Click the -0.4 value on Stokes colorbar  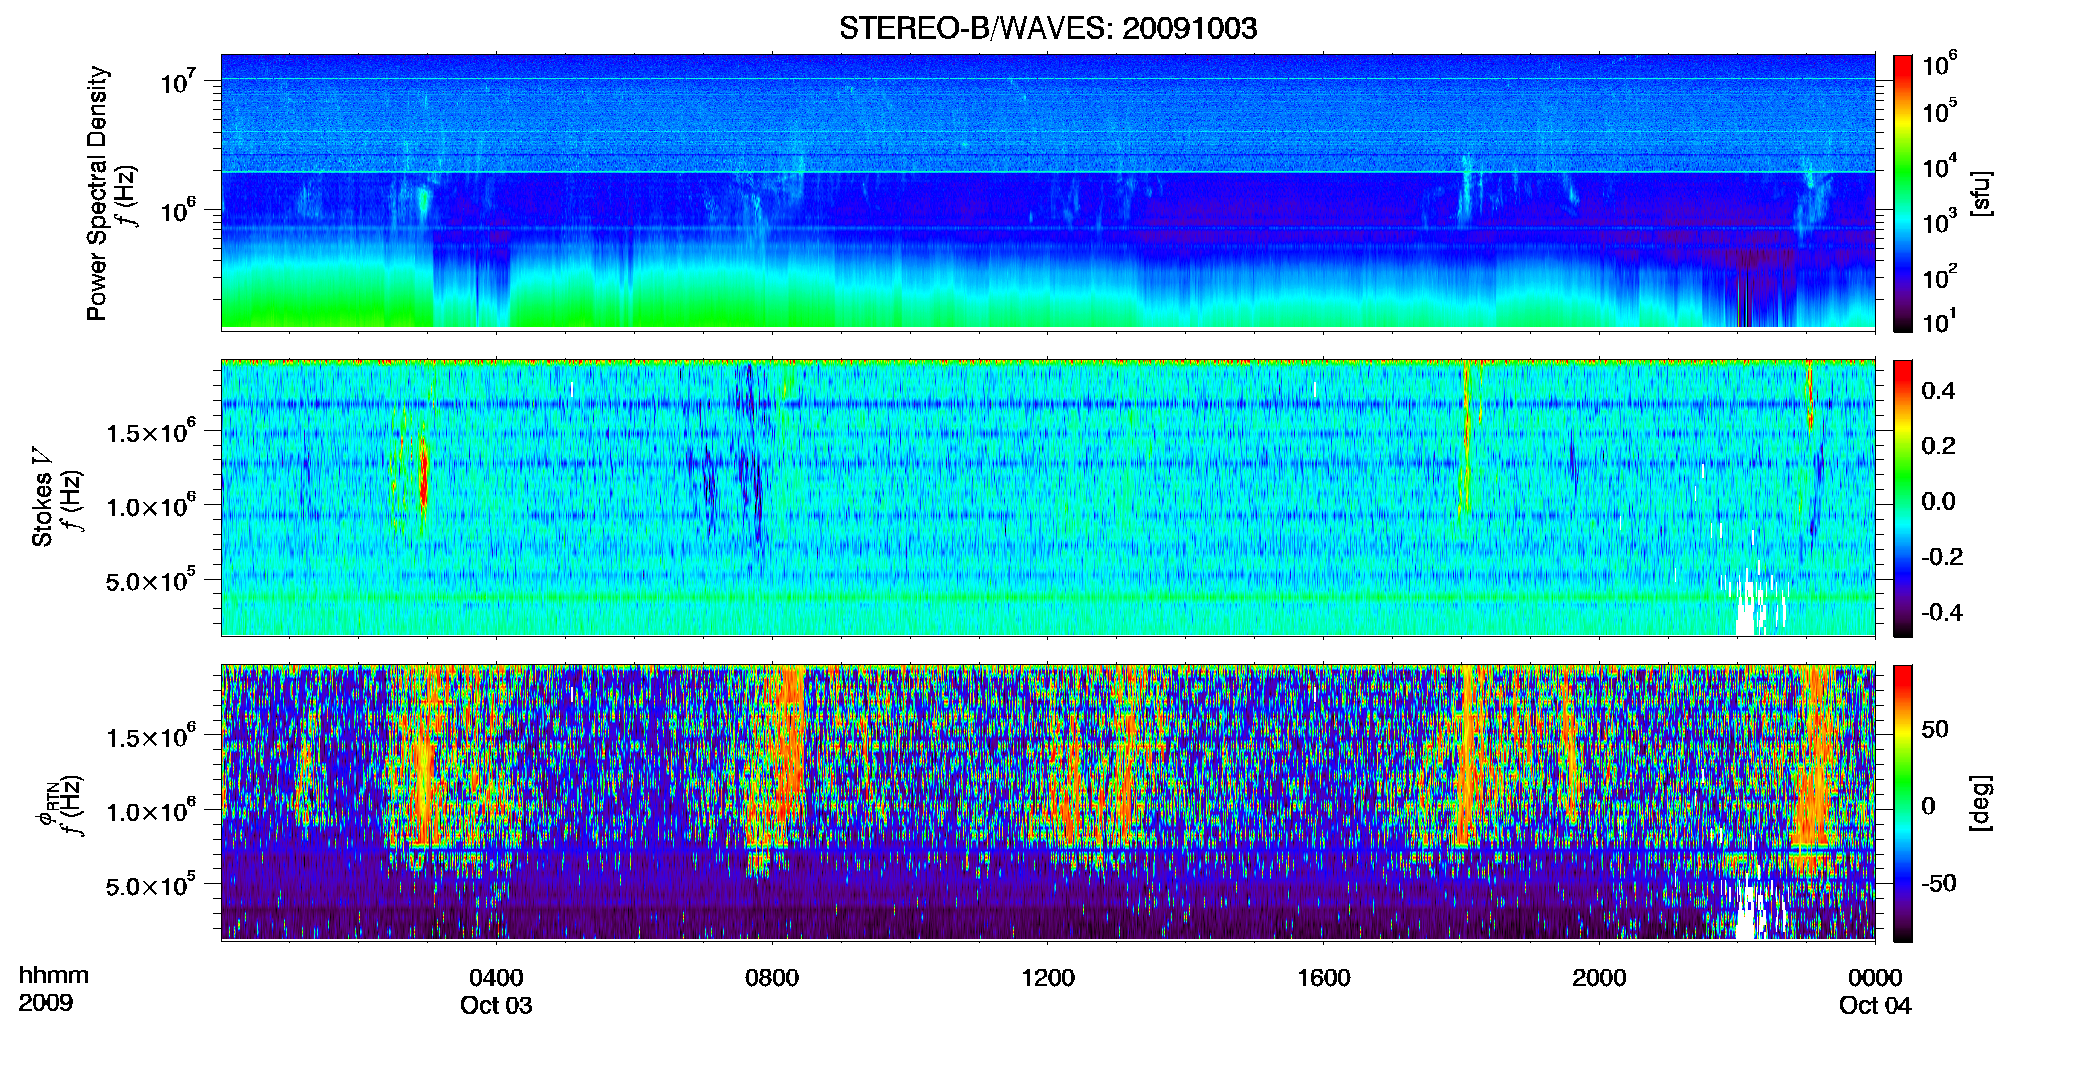click(x=1943, y=612)
